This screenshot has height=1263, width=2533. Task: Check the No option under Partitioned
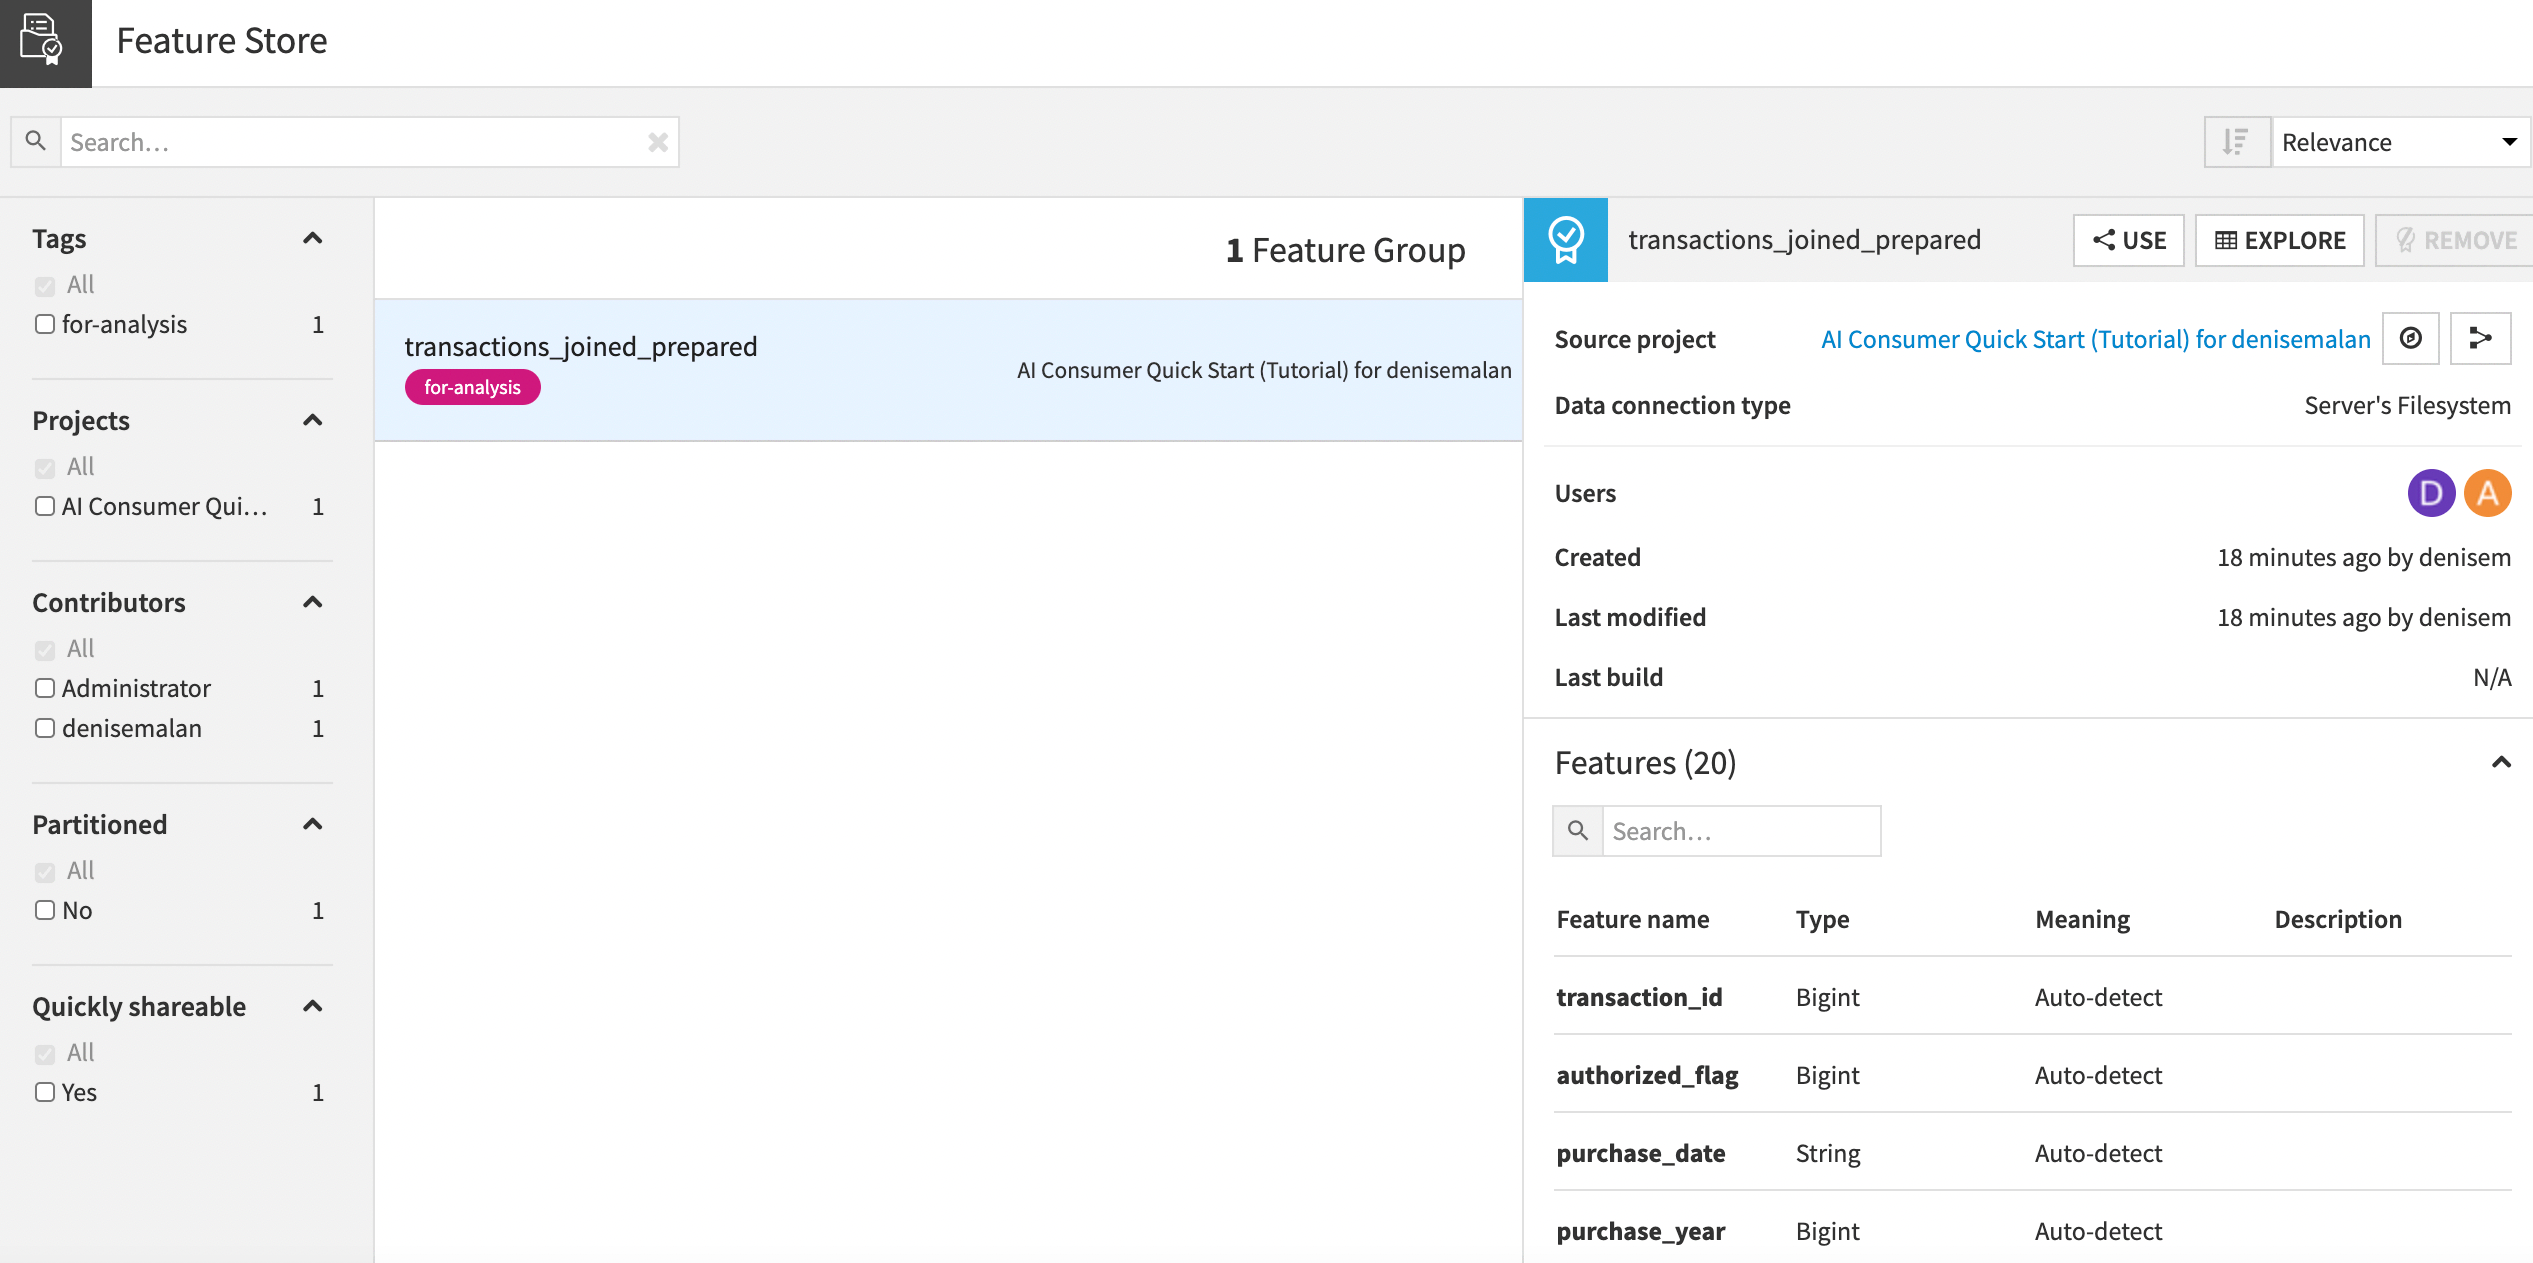coord(44,910)
